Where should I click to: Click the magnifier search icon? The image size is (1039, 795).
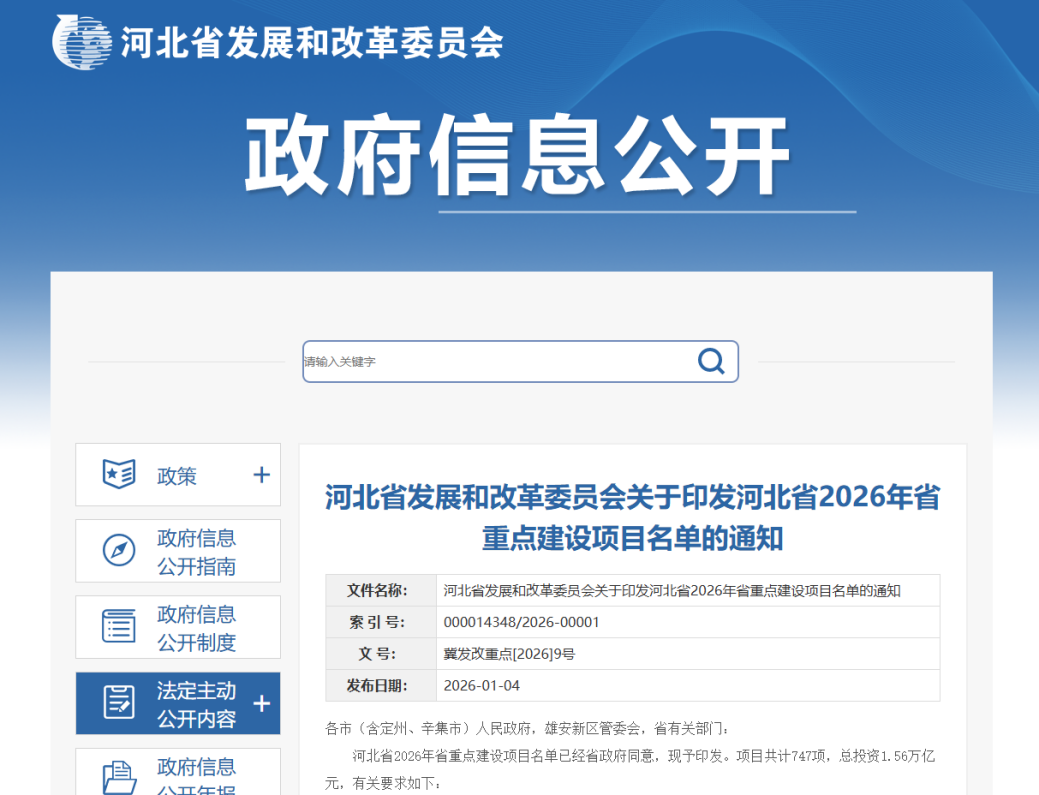click(x=711, y=361)
